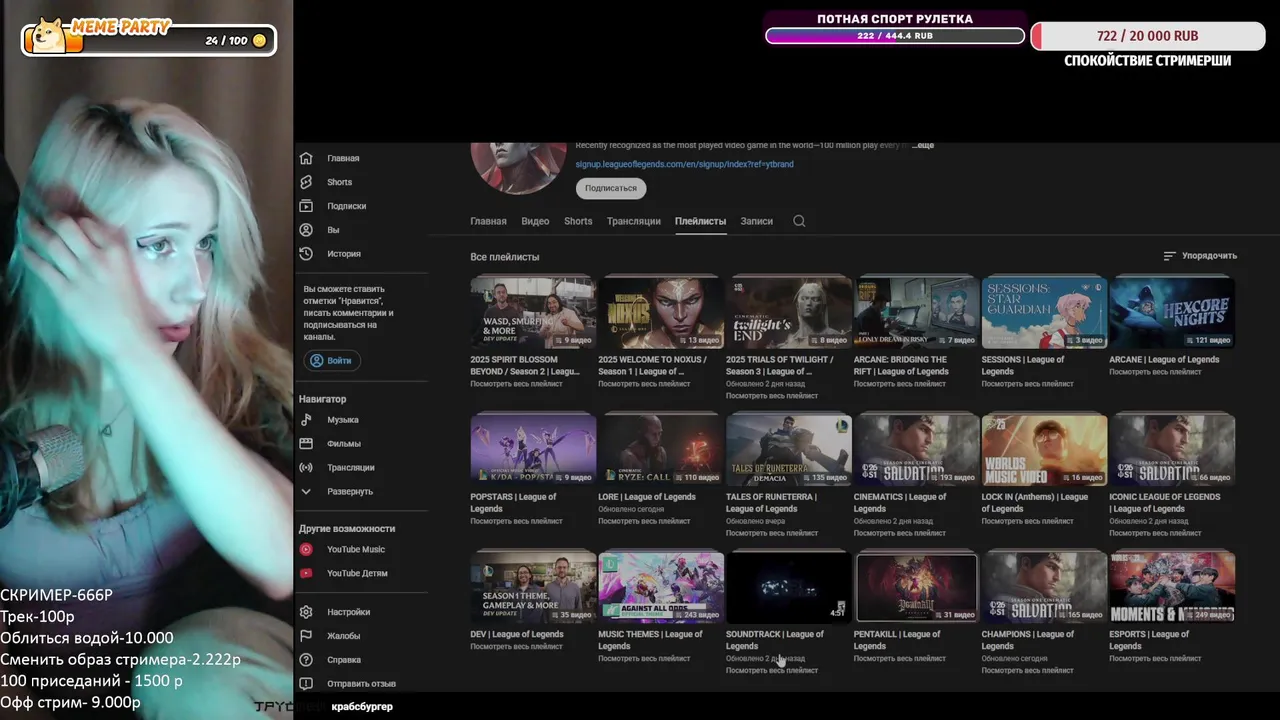Open the Трансляции live broadcast sidebar icon
The width and height of the screenshot is (1280, 720).
click(x=306, y=468)
